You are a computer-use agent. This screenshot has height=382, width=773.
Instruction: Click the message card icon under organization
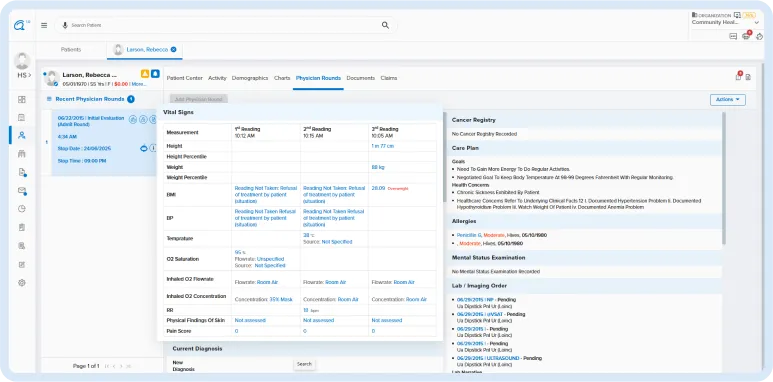pyautogui.click(x=733, y=36)
